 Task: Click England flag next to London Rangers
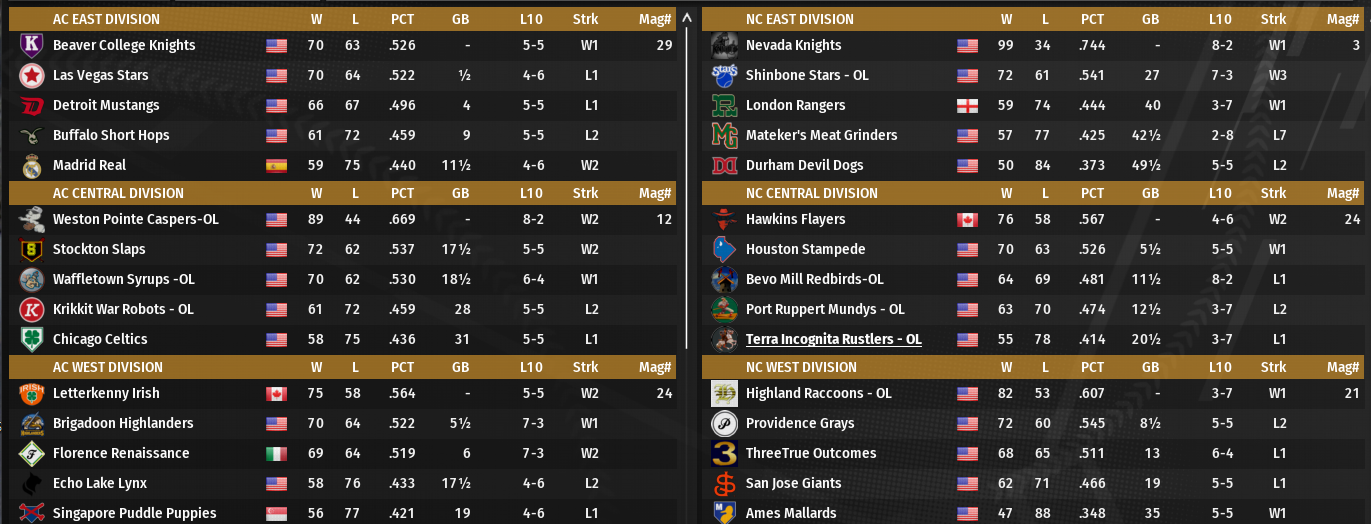pos(967,106)
